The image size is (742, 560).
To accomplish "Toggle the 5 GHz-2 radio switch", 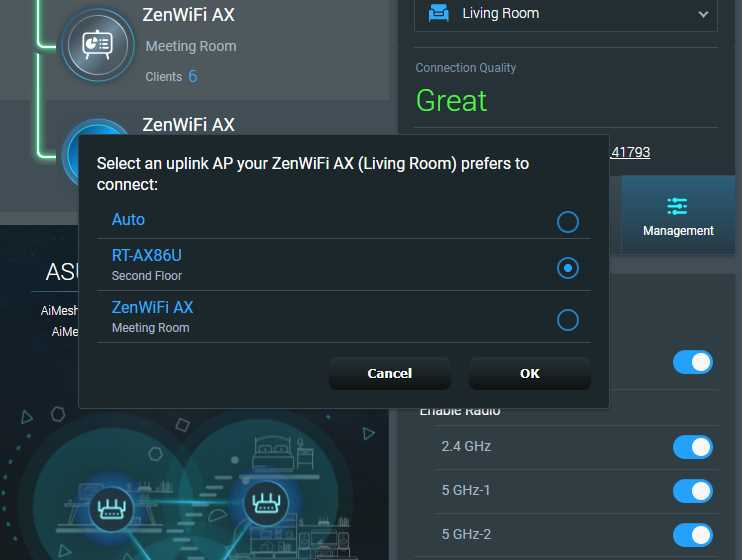I will click(x=693, y=535).
